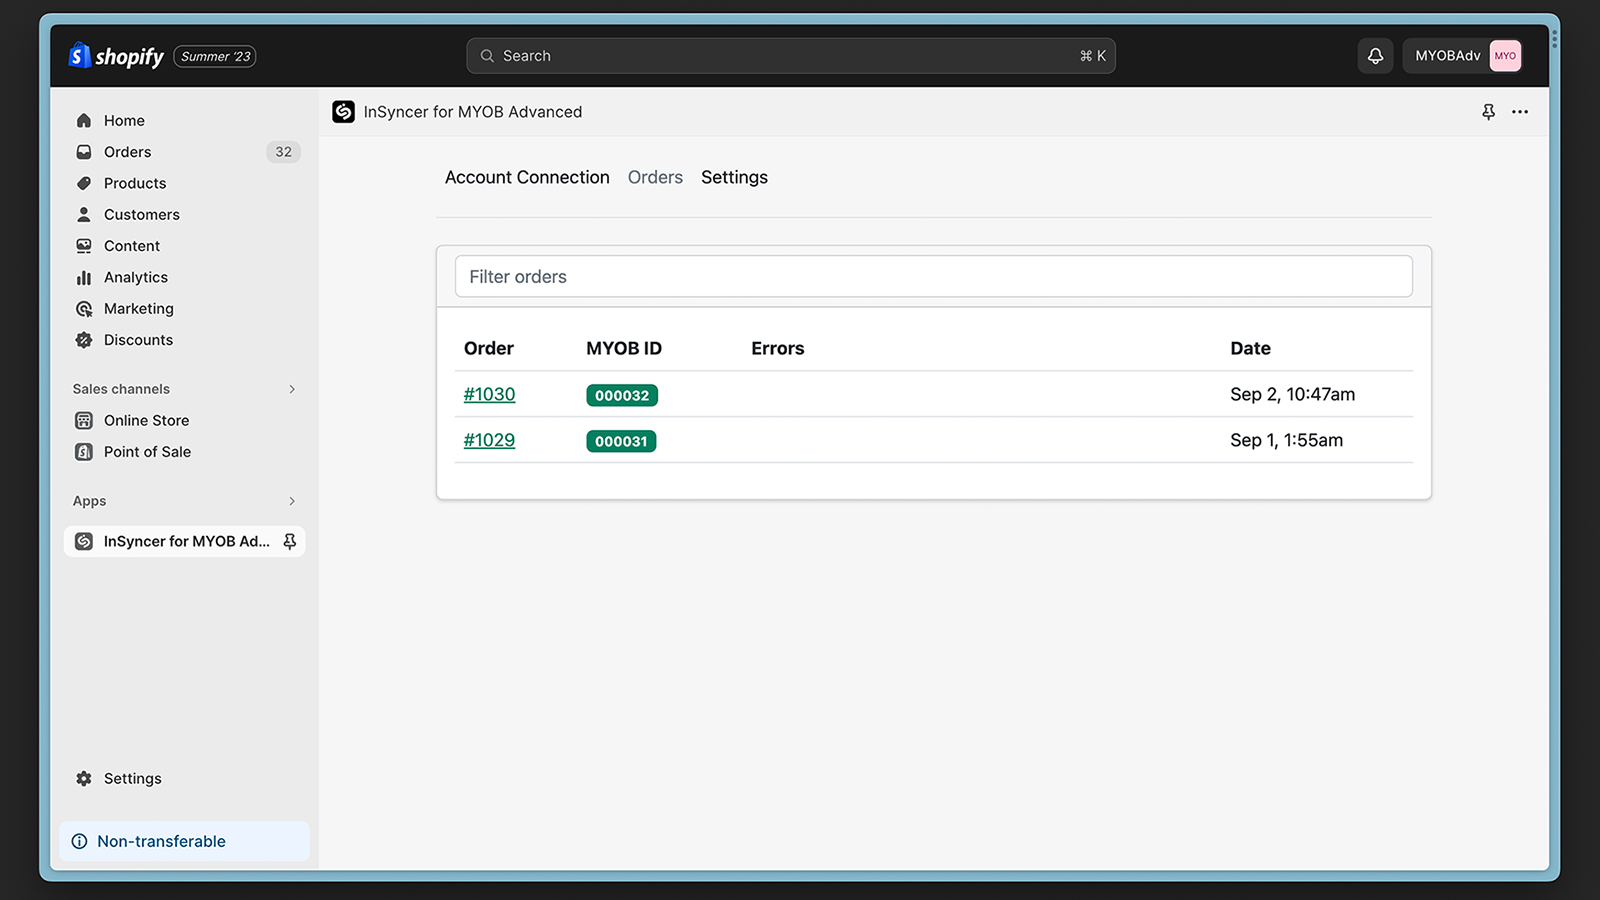Open the three-dot more actions menu
Screen dimensions: 1600x900
[1520, 112]
